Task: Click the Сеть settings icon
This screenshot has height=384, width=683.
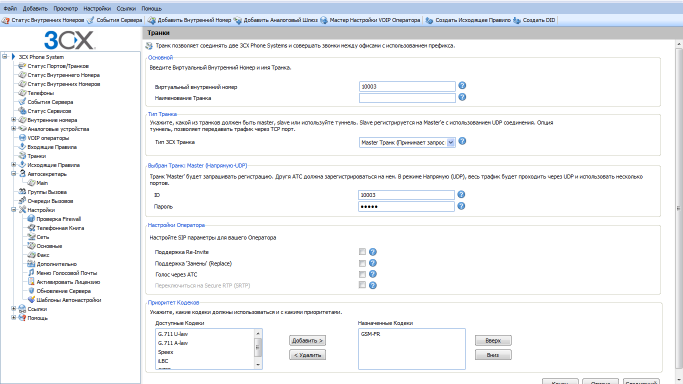Action: [x=31, y=237]
